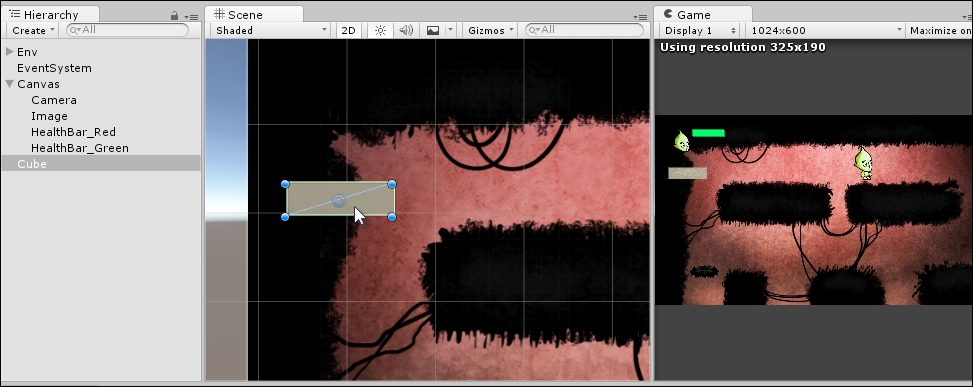973x387 pixels.
Task: Open the Display 1 dropdown
Action: [700, 30]
